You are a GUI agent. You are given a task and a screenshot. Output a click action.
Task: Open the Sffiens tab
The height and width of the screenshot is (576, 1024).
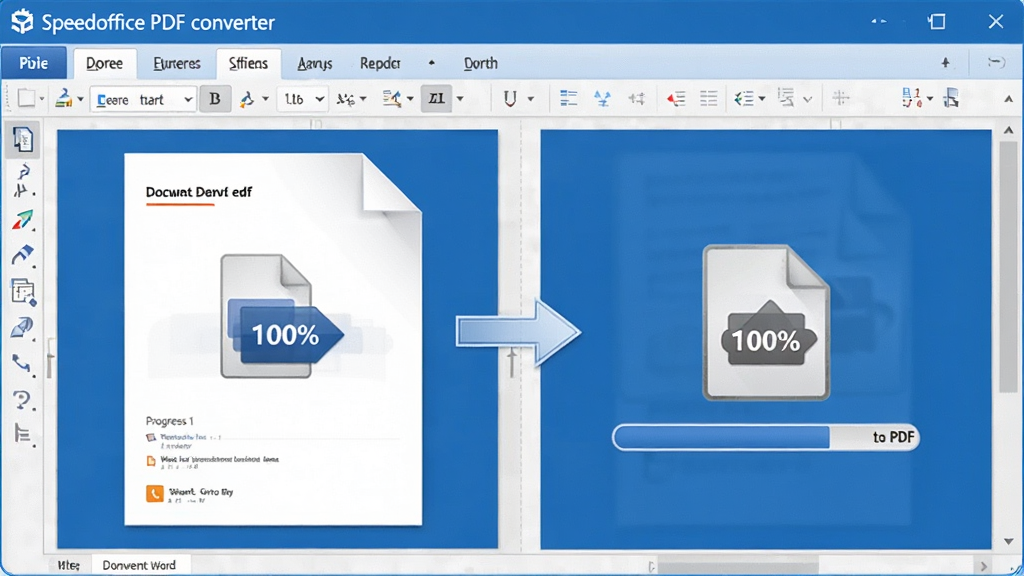(248, 63)
